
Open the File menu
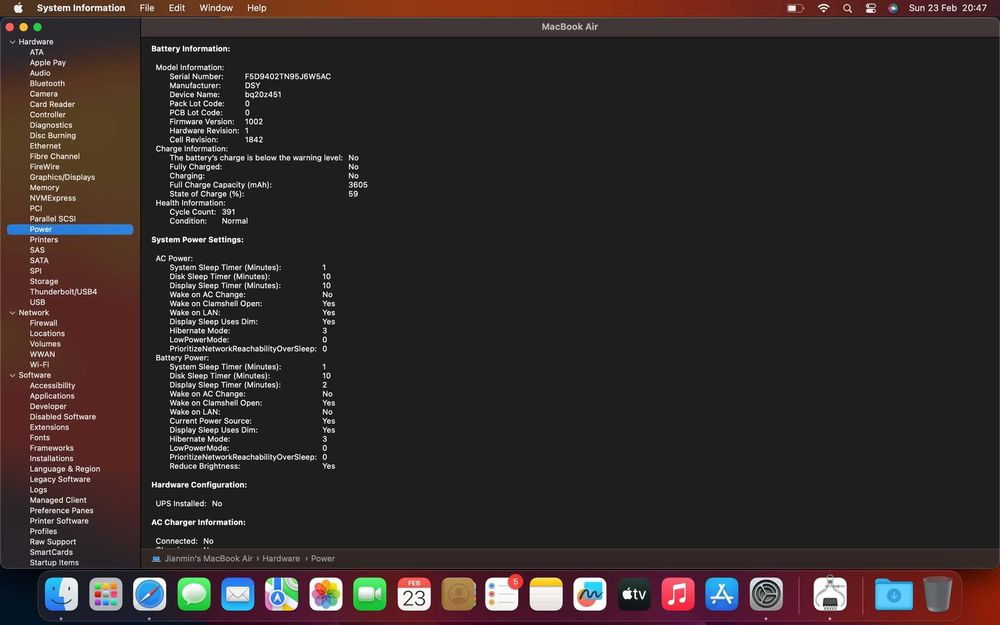147,8
